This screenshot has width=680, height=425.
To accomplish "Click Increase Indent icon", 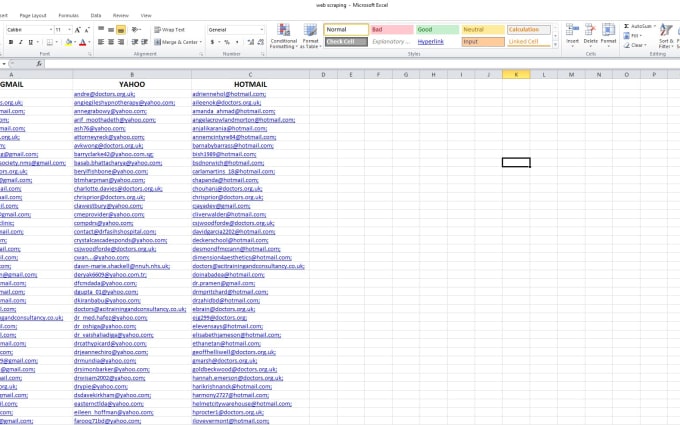I will [144, 42].
